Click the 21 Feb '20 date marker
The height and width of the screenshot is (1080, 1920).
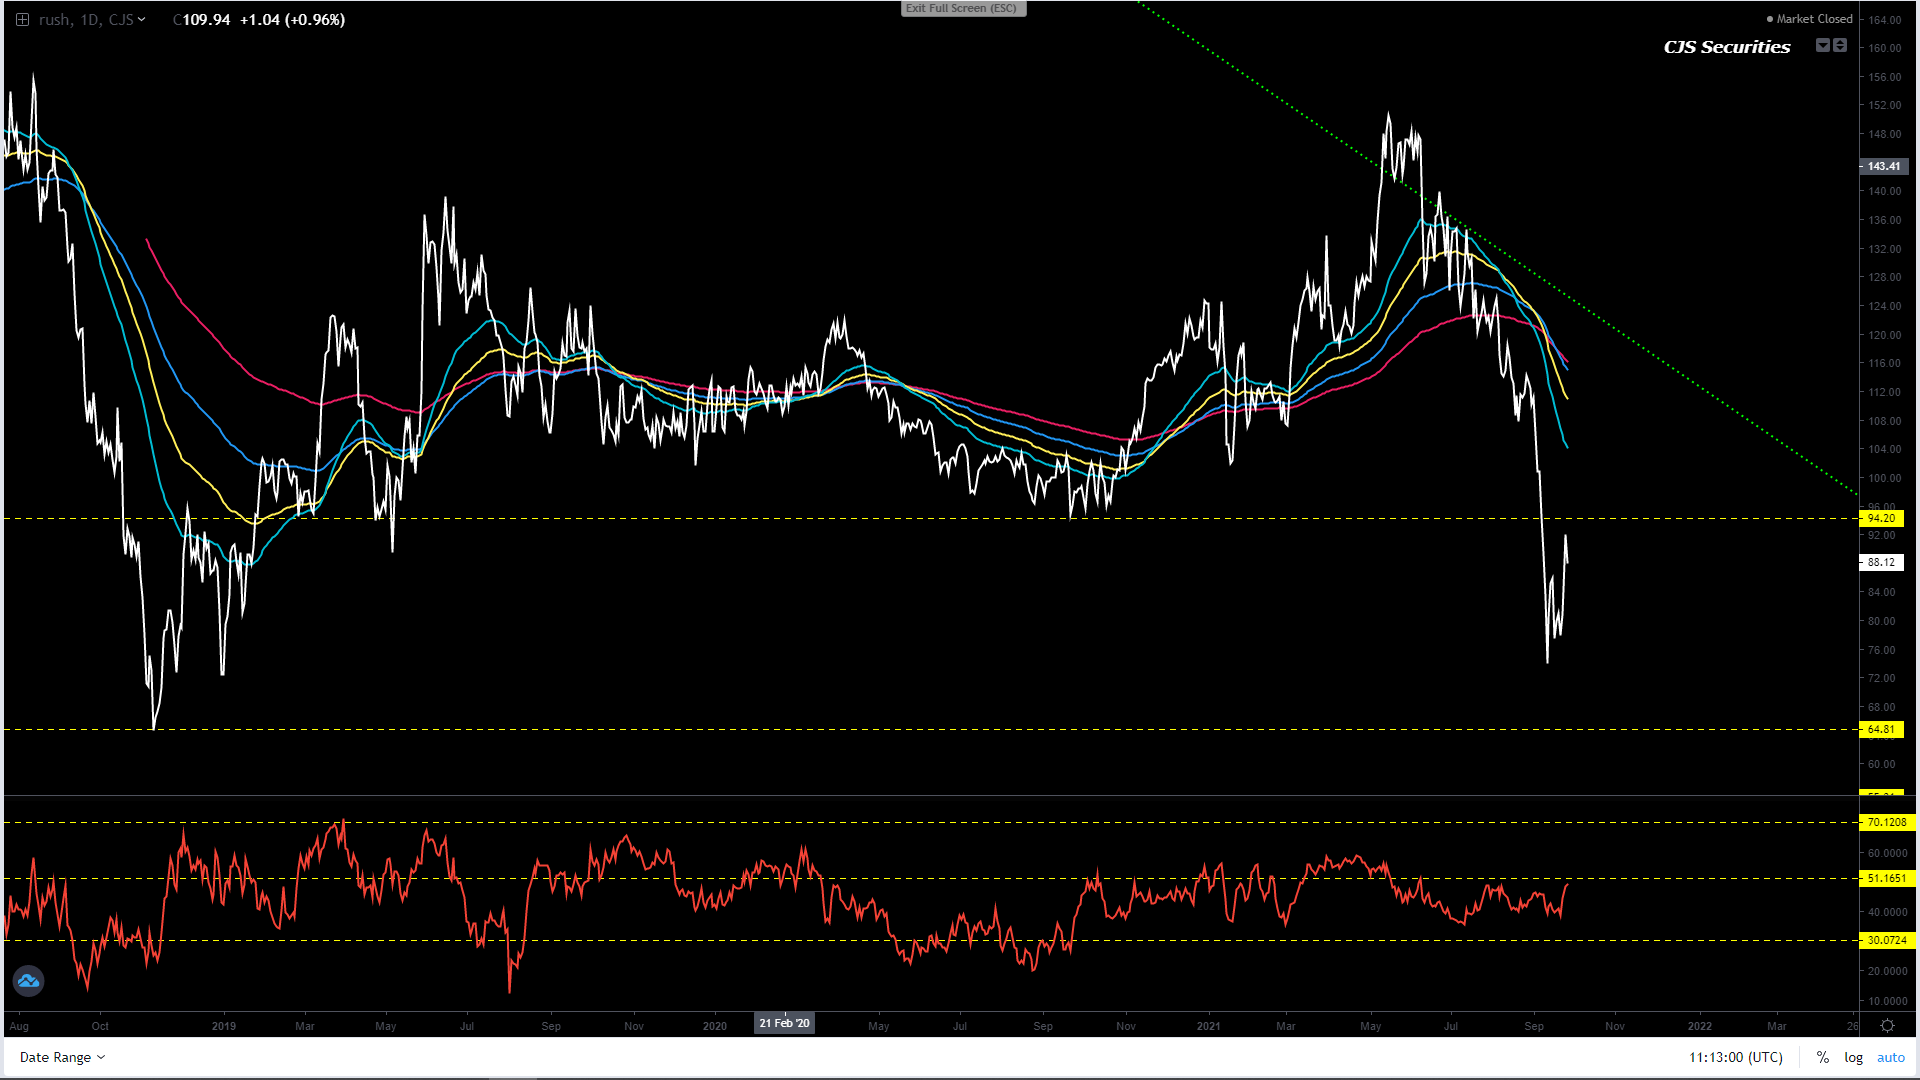(784, 1023)
